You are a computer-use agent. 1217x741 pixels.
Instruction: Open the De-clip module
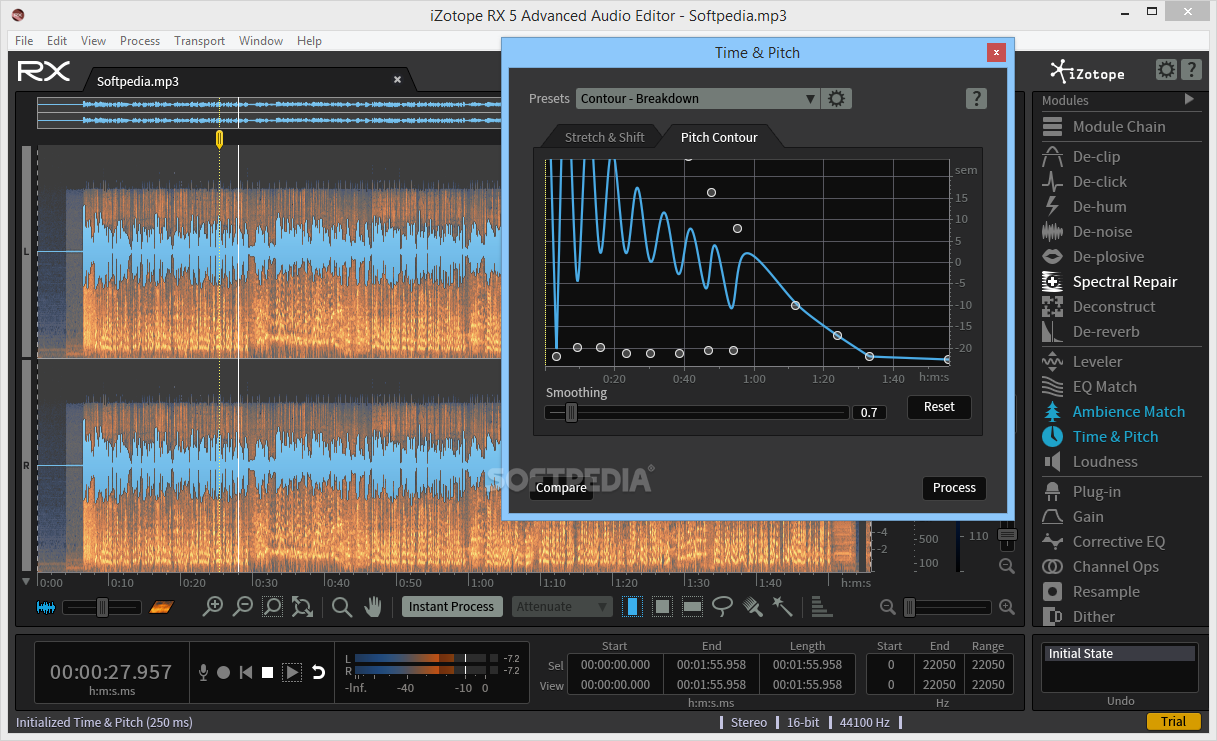1095,157
